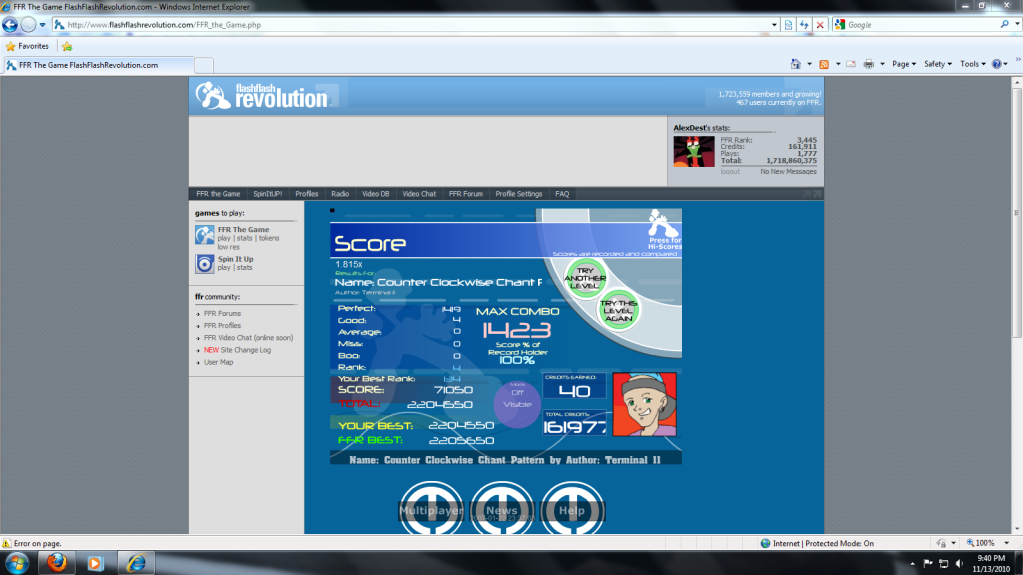Click the browser home icon
The height and width of the screenshot is (575, 1023).
click(795, 64)
